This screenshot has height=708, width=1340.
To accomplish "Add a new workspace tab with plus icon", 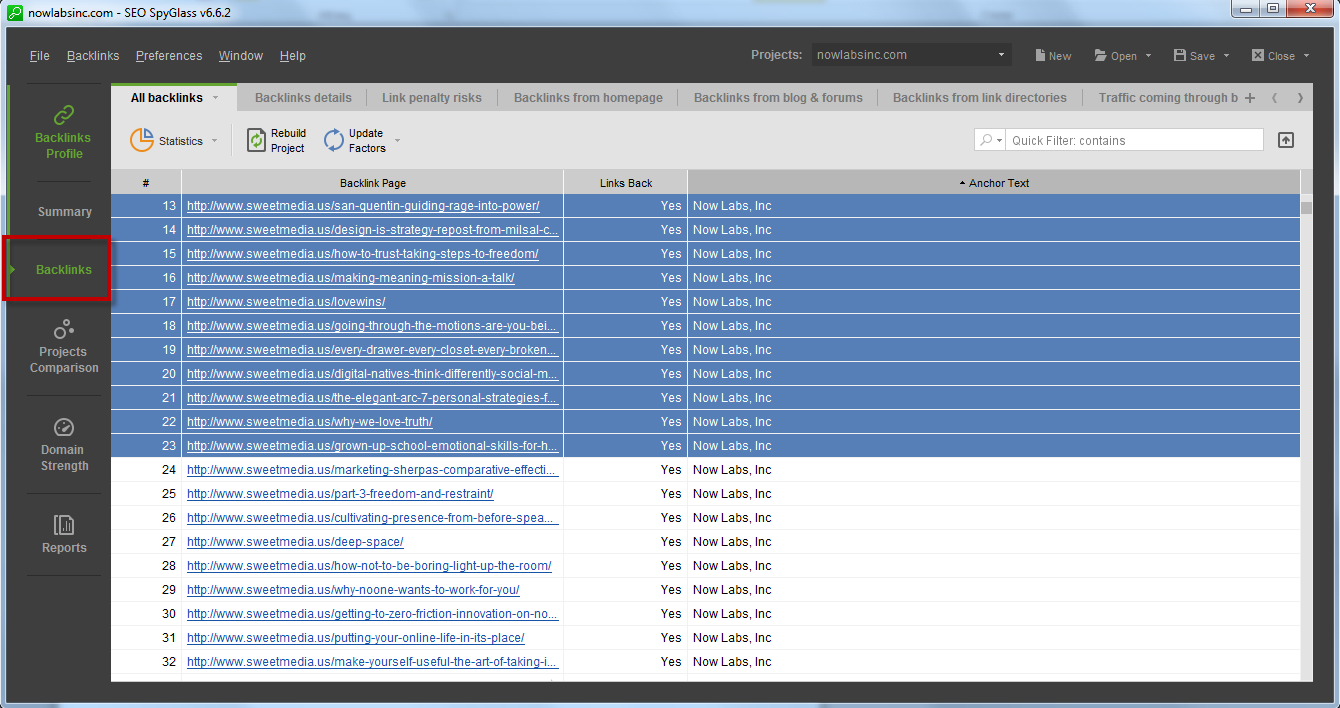I will coord(1250,98).
